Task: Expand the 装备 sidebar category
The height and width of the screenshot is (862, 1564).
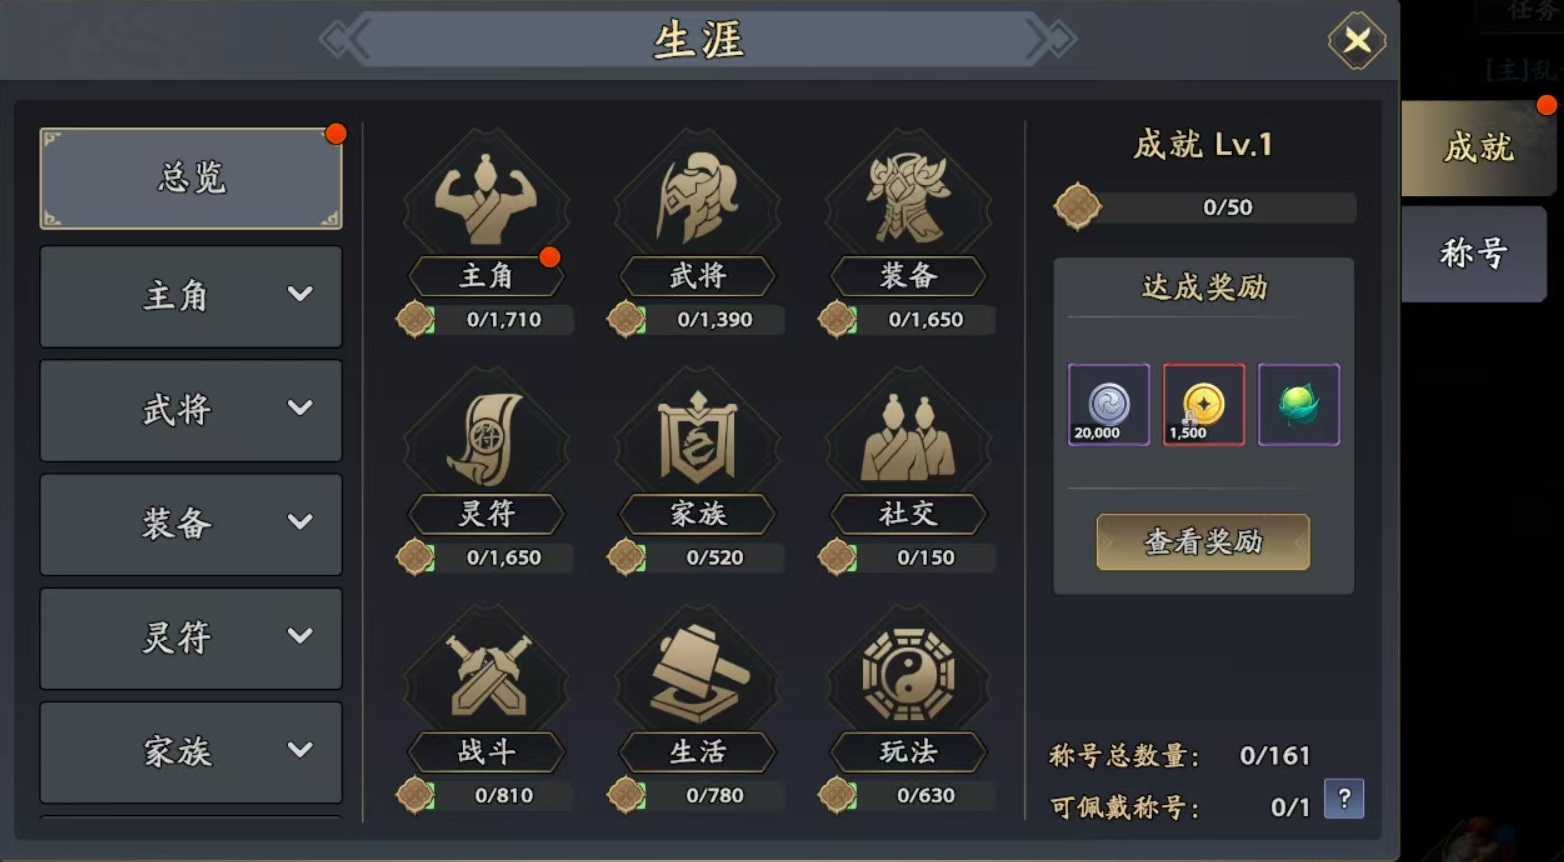Action: (191, 524)
